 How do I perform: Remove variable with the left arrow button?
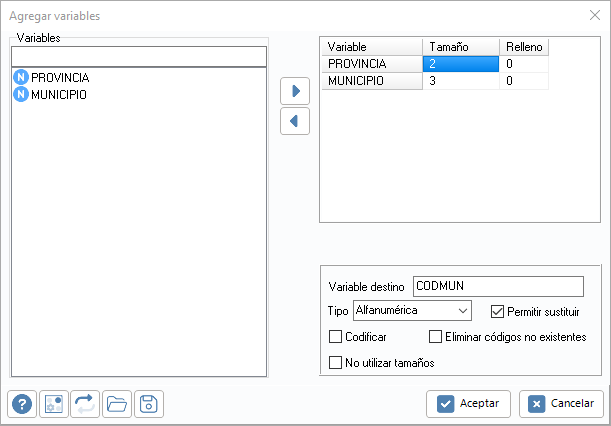point(295,121)
